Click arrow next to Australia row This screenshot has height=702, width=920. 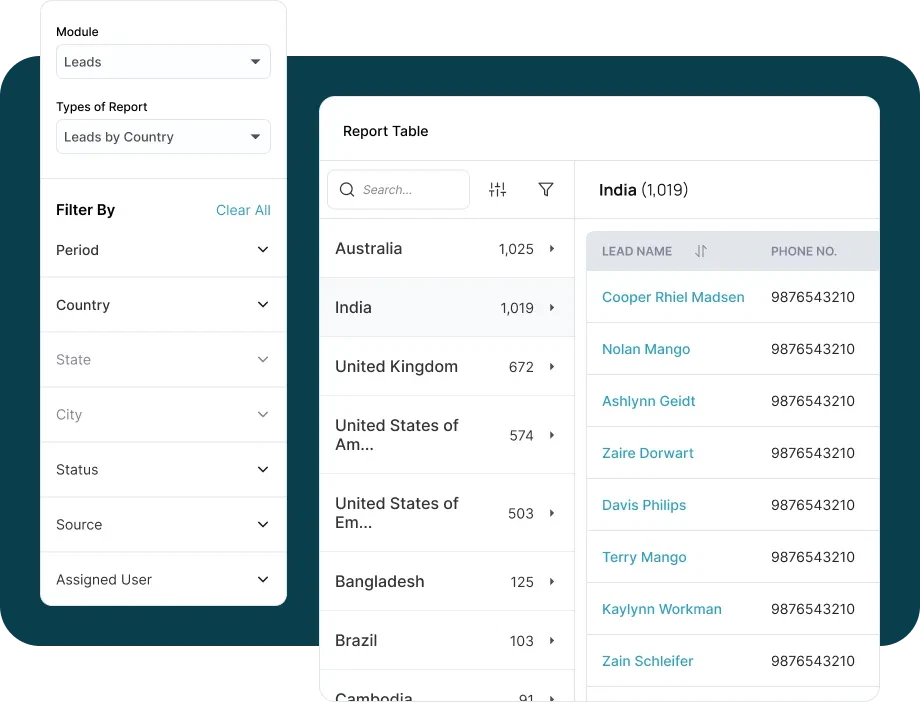tap(552, 249)
